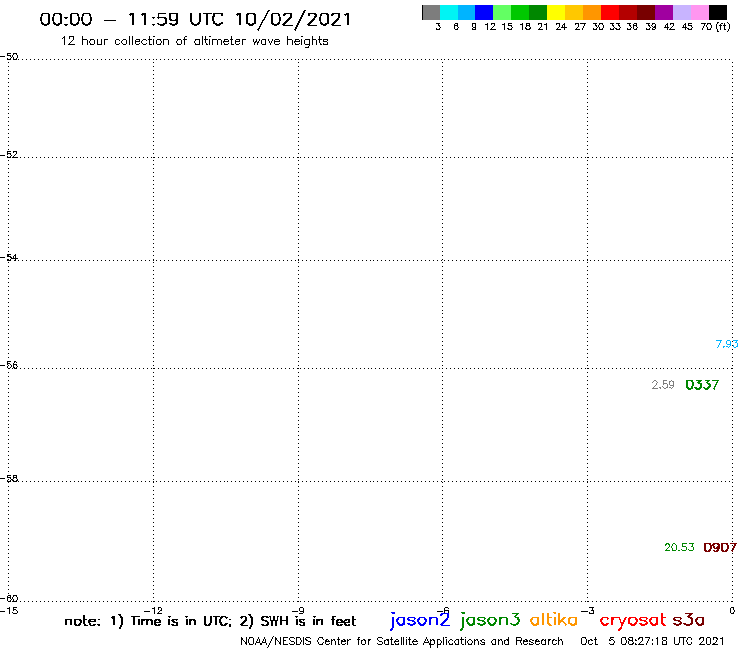Screen dimensions: 740x650
Task: Select the -54 latitude axis label
Action: (x=9, y=258)
